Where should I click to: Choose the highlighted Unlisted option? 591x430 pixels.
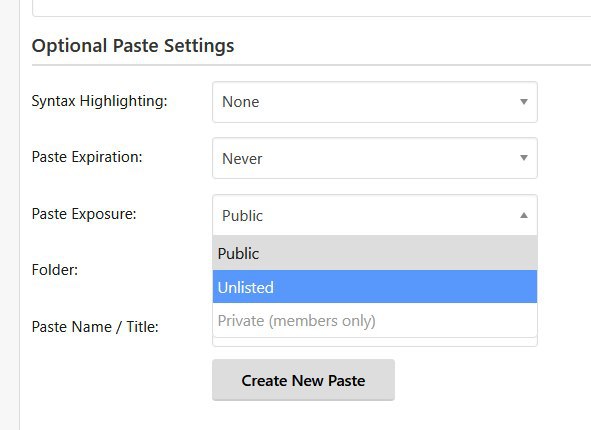point(375,286)
